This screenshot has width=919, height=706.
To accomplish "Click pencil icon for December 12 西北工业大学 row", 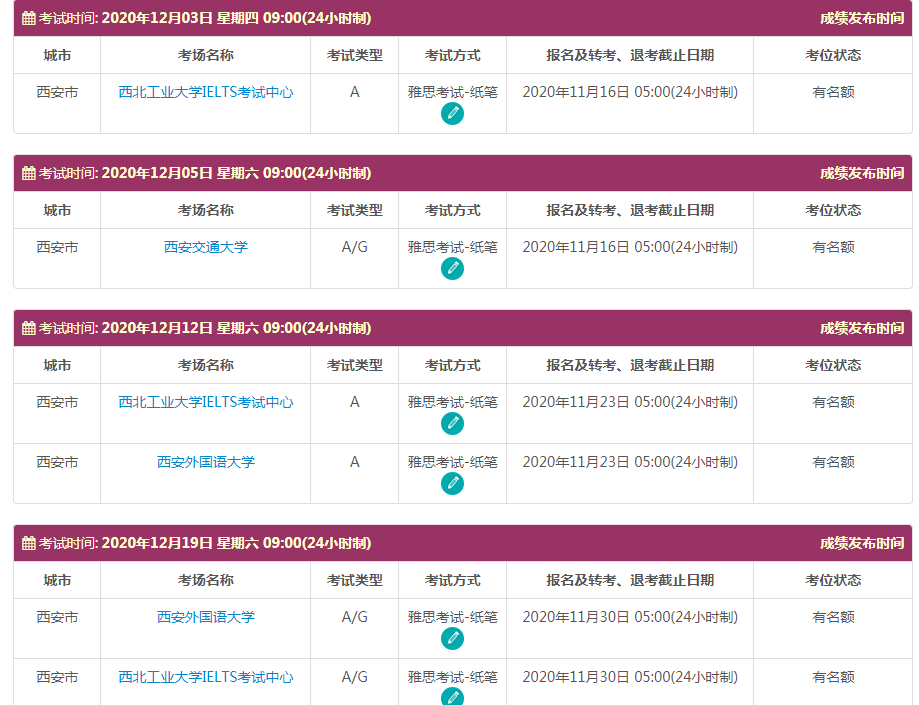I will click(x=452, y=423).
